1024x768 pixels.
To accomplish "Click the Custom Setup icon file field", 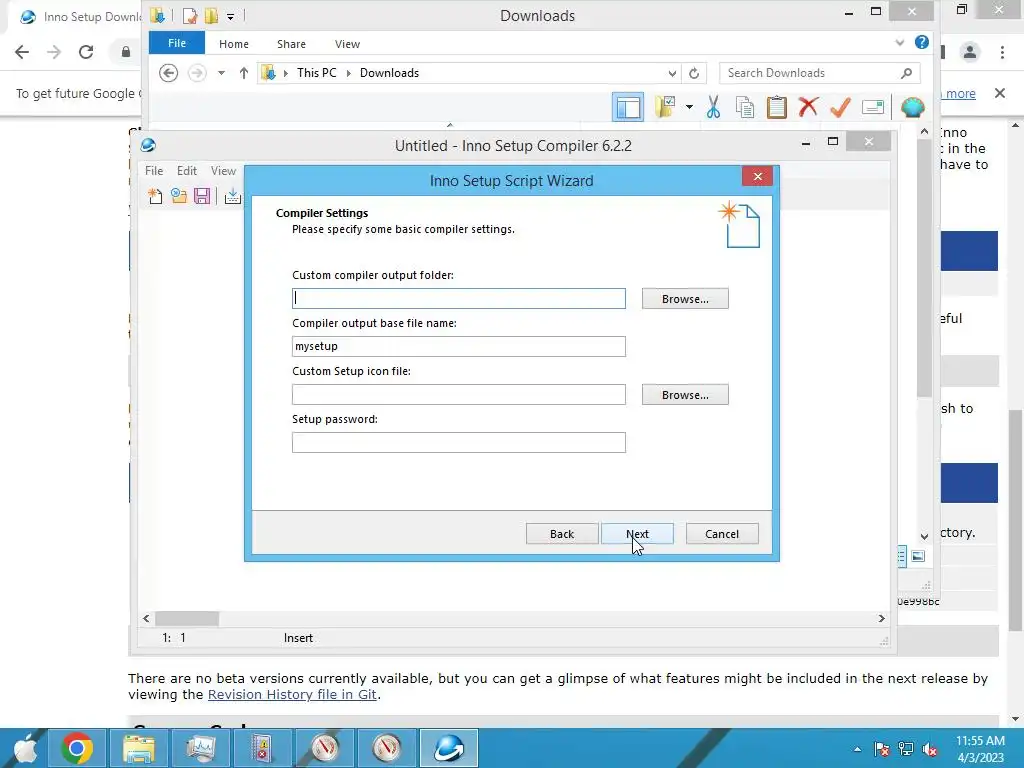I will tap(458, 394).
